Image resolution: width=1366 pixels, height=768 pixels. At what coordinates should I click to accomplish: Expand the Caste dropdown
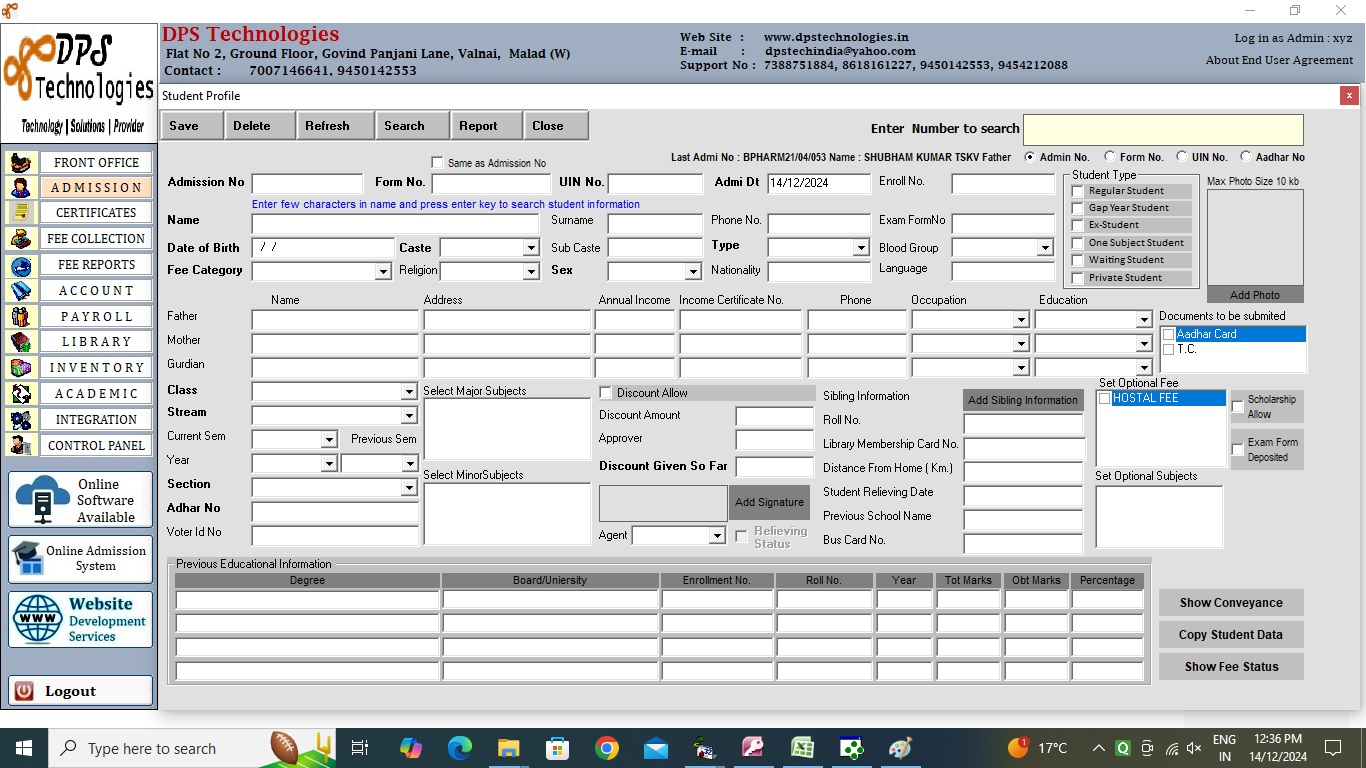click(x=531, y=248)
